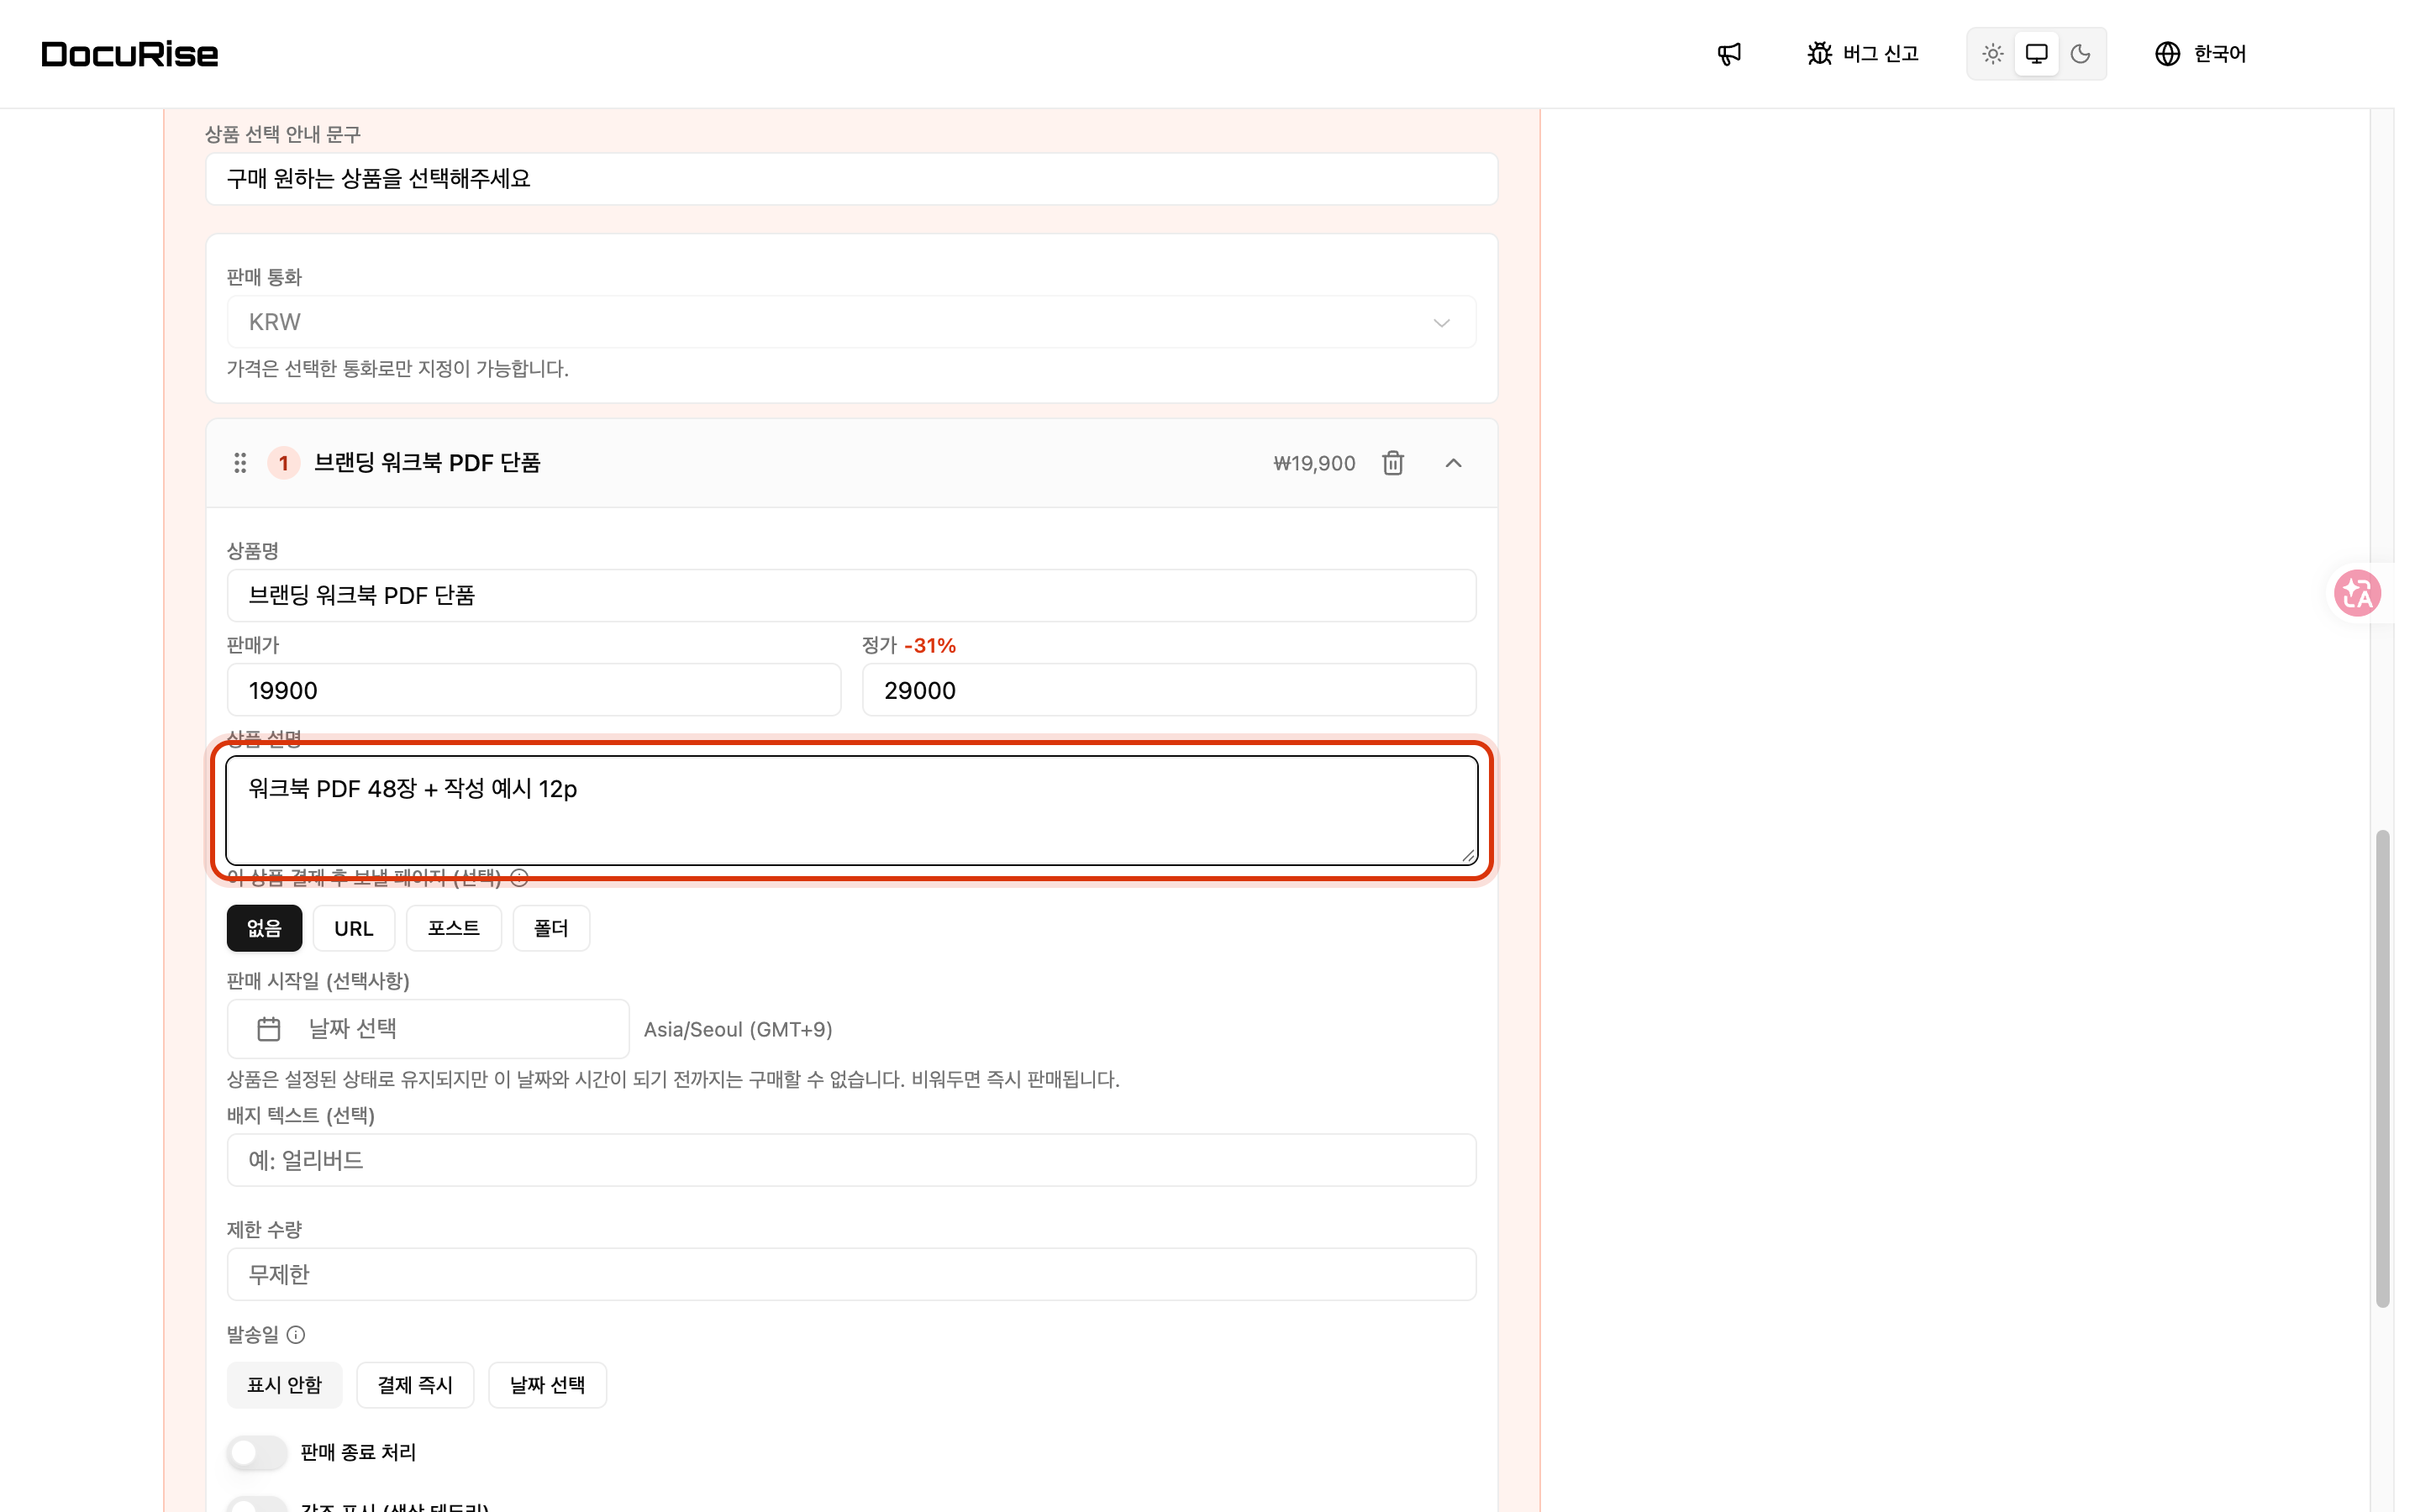Click the 판매가 price field
This screenshot has width=2420, height=1512.
pos(534,690)
